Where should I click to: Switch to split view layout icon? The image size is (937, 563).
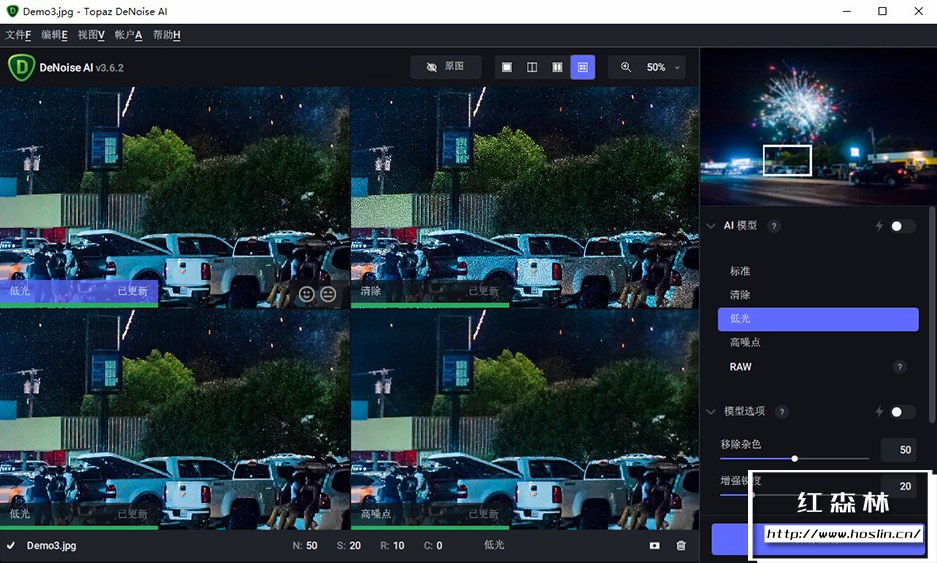(532, 67)
